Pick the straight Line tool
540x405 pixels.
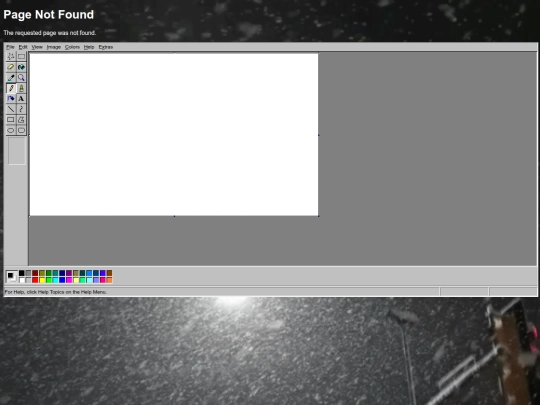pyautogui.click(x=11, y=109)
